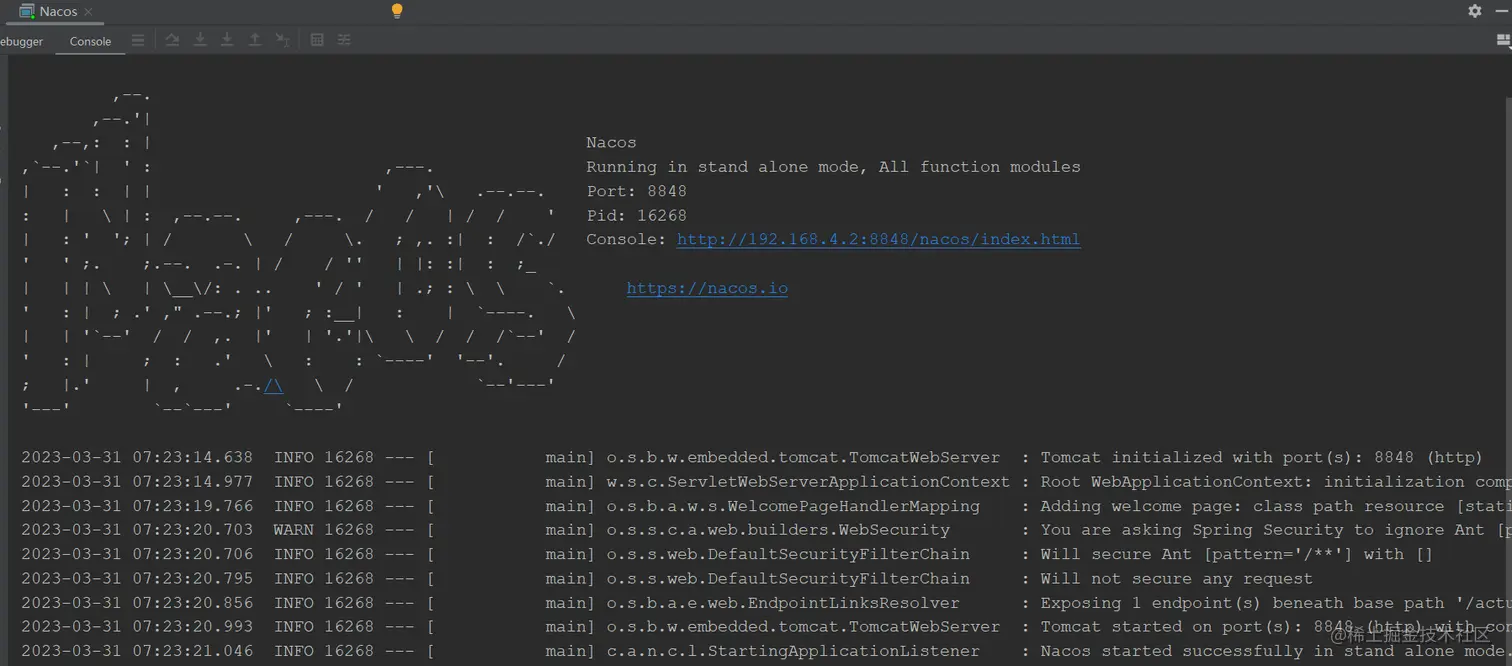Click the Show Execution Point icon

(x=172, y=40)
